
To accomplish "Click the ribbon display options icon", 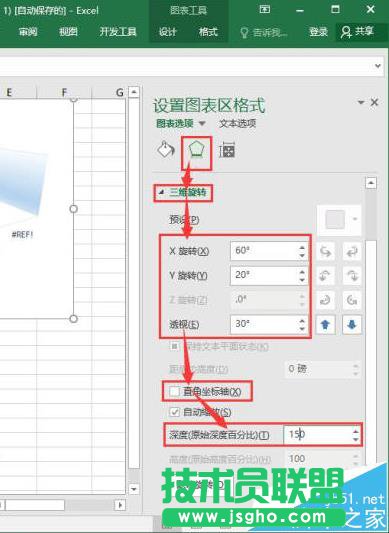I will pyautogui.click(x=265, y=10).
